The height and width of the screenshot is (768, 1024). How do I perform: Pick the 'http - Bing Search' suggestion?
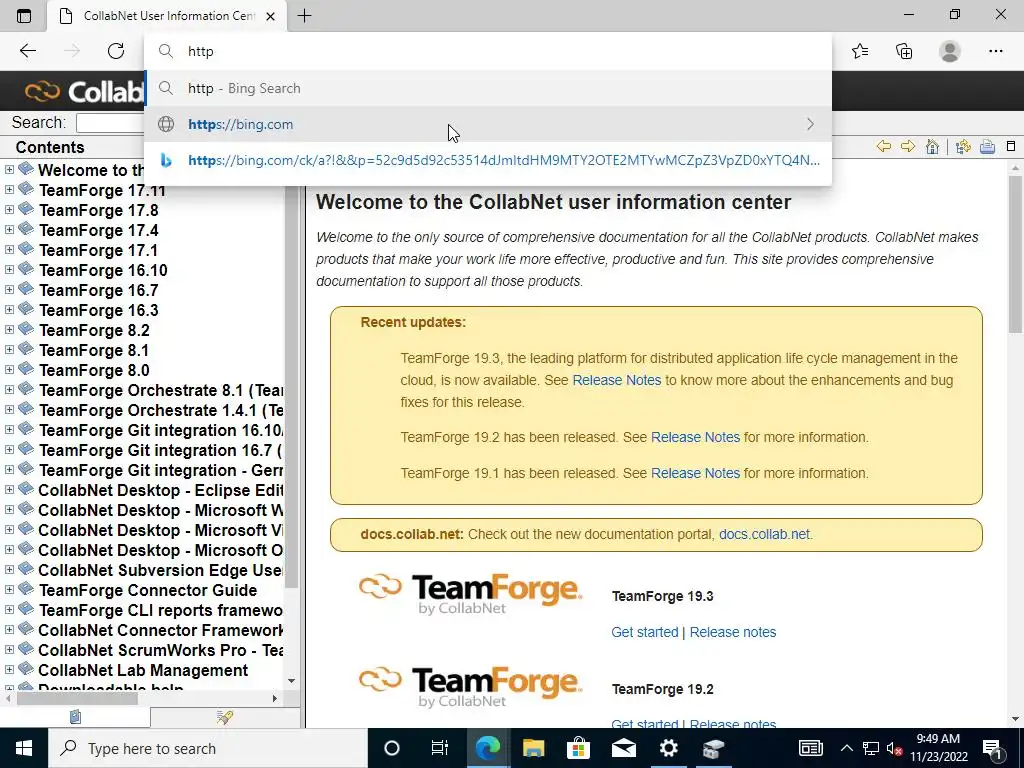click(x=488, y=88)
